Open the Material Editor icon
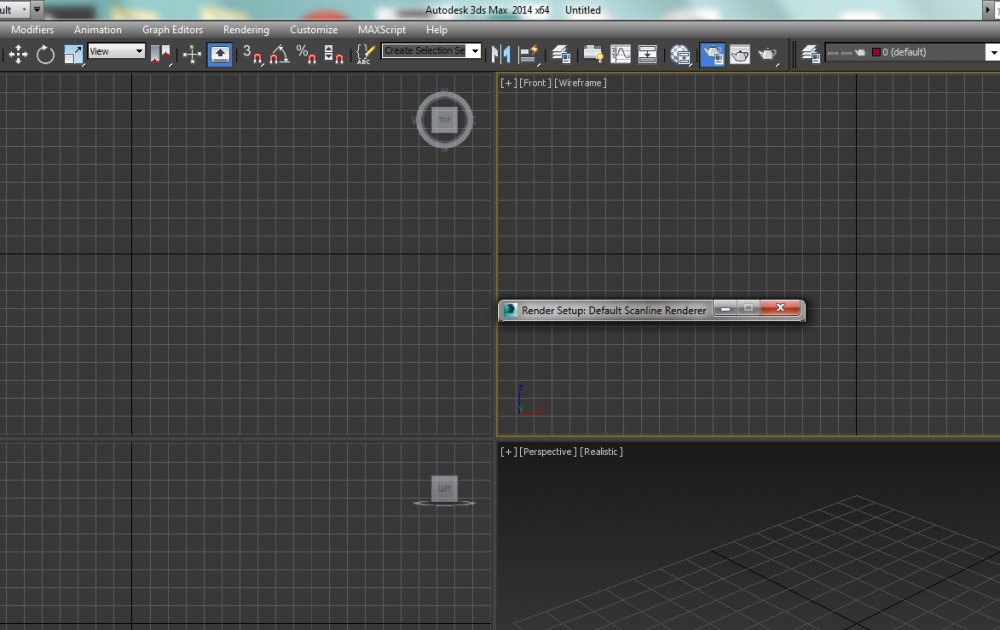 [681, 54]
